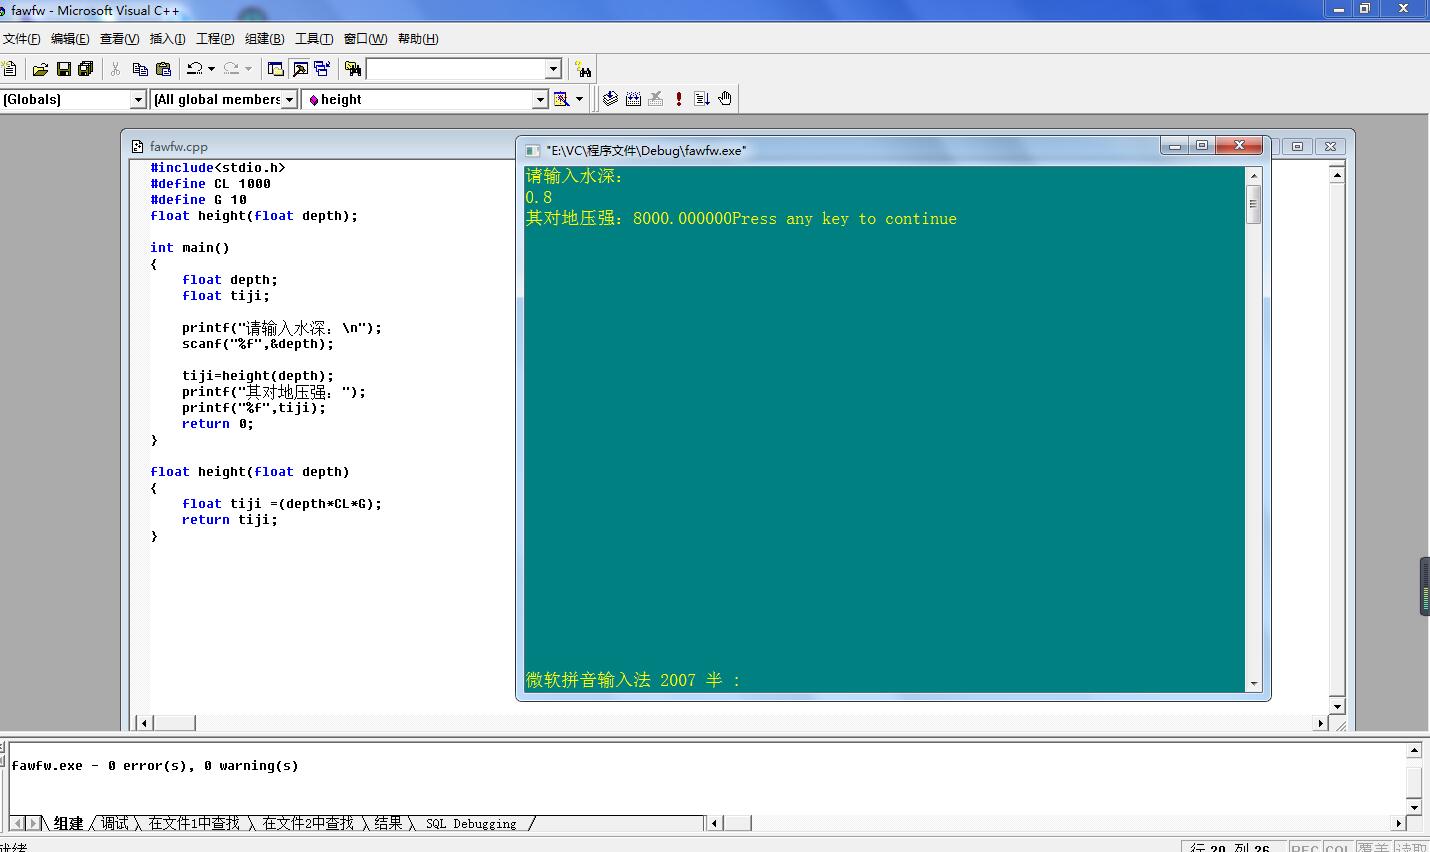
Task: Click the Go debug icon
Action: [702, 99]
